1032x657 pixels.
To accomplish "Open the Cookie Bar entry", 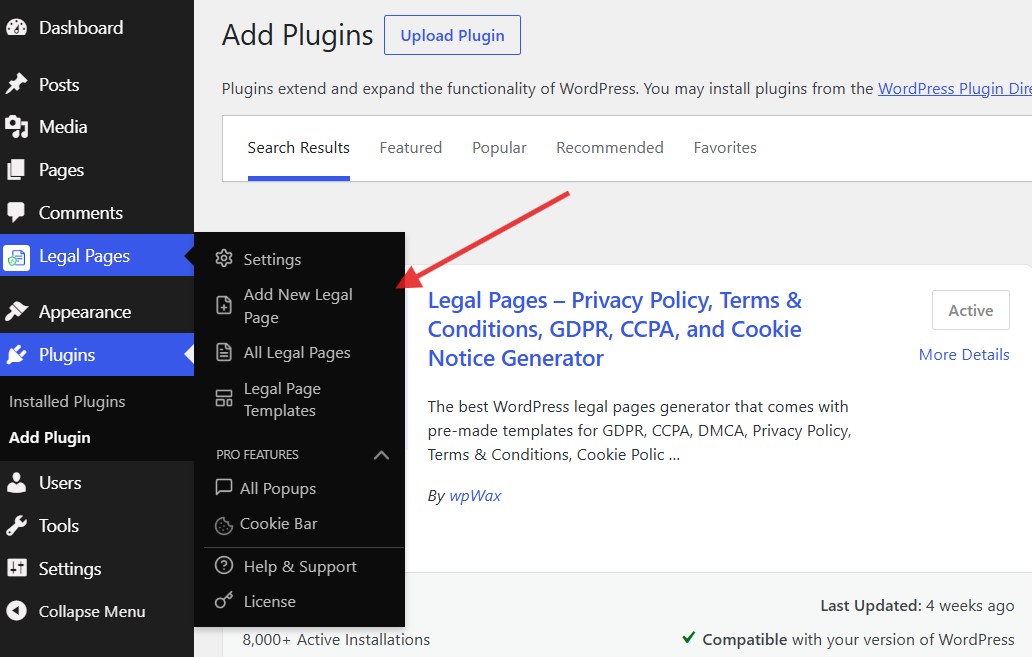I will pyautogui.click(x=278, y=524).
